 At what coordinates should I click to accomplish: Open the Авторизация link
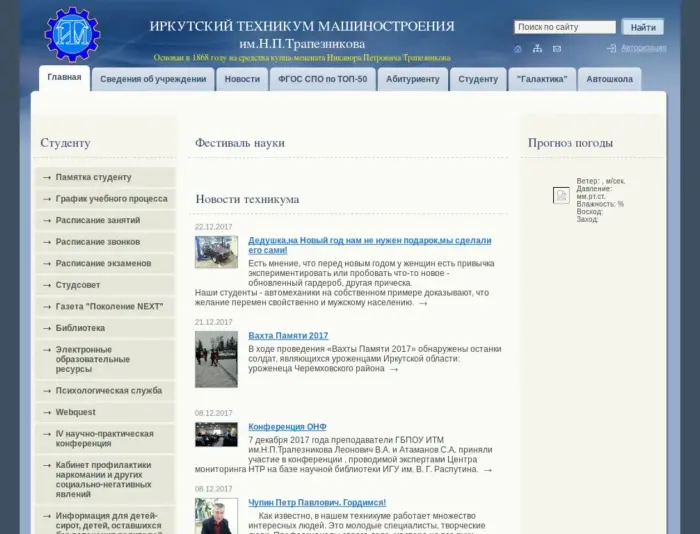point(643,48)
